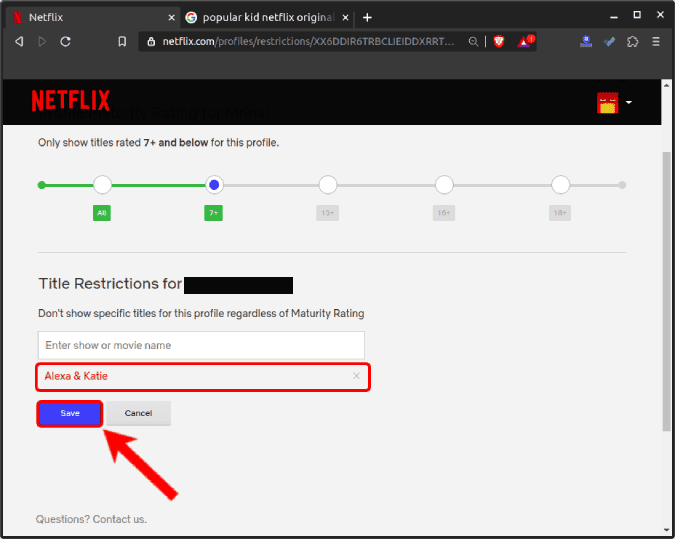The height and width of the screenshot is (539, 675).
Task: Switch to the Netflix tab
Action: coord(92,18)
